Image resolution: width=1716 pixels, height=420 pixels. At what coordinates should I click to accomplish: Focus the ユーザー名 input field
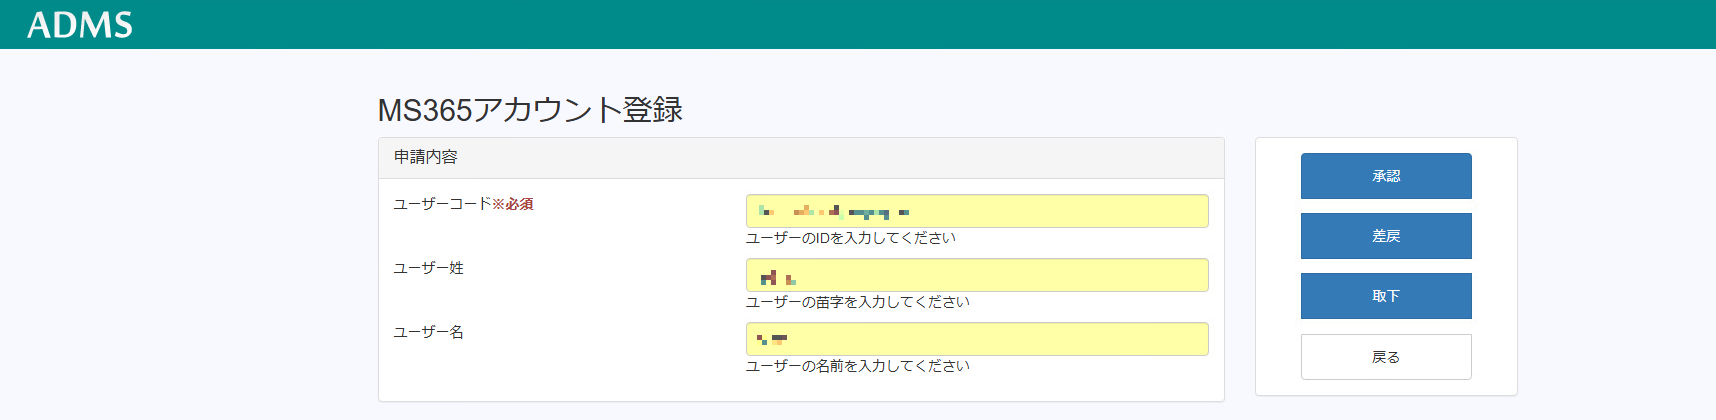tap(977, 339)
